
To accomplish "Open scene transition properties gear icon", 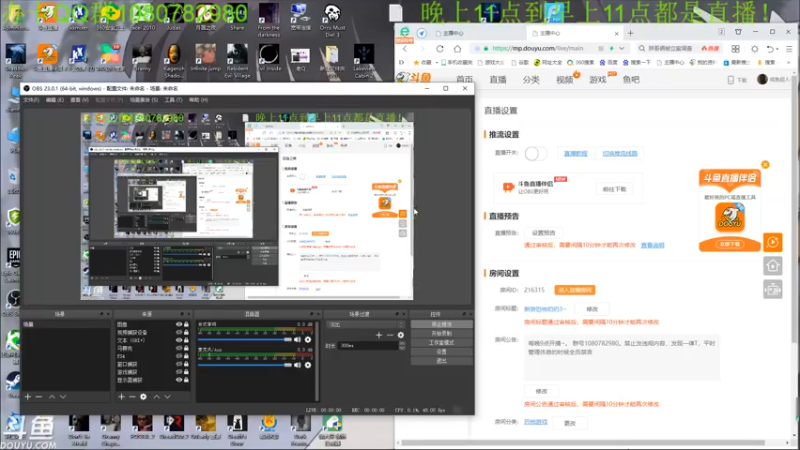I will [x=401, y=335].
